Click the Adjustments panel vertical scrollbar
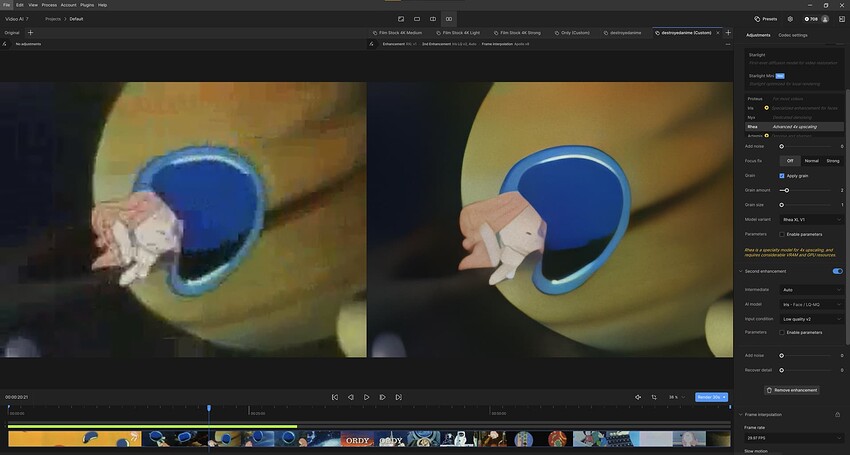 click(x=847, y=217)
